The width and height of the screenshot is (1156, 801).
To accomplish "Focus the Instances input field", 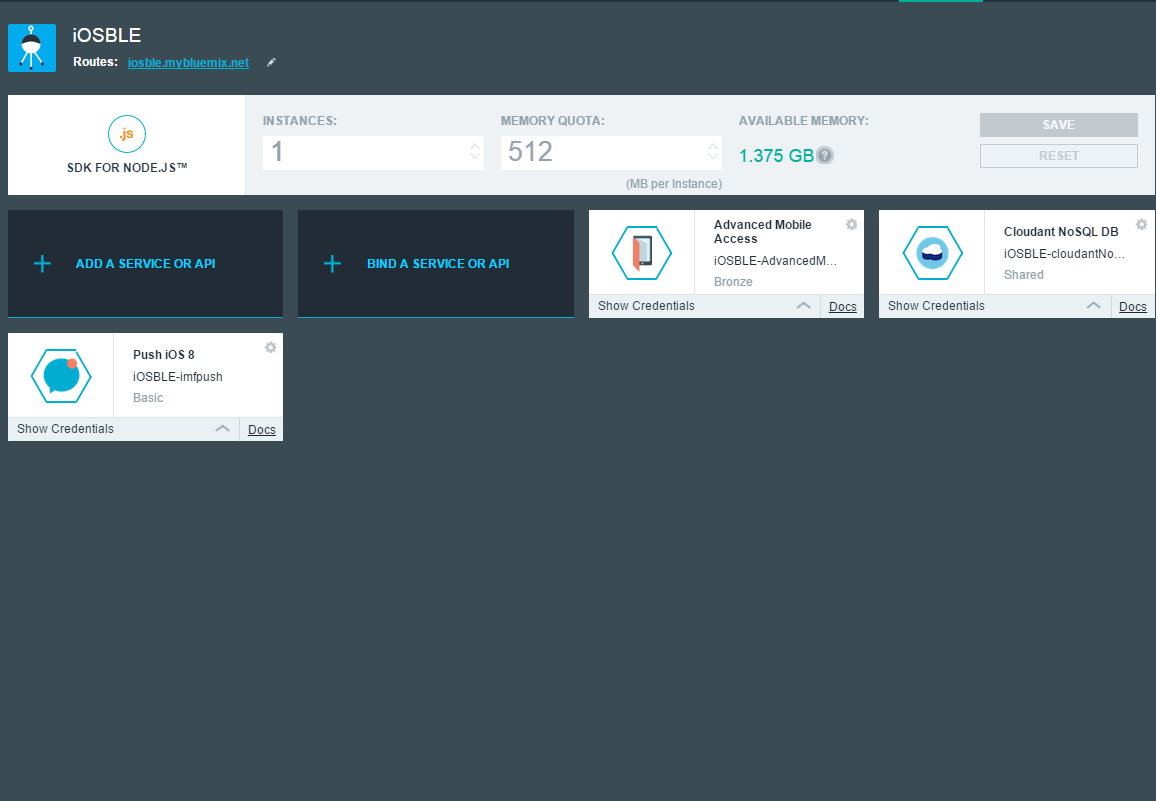I will [373, 153].
